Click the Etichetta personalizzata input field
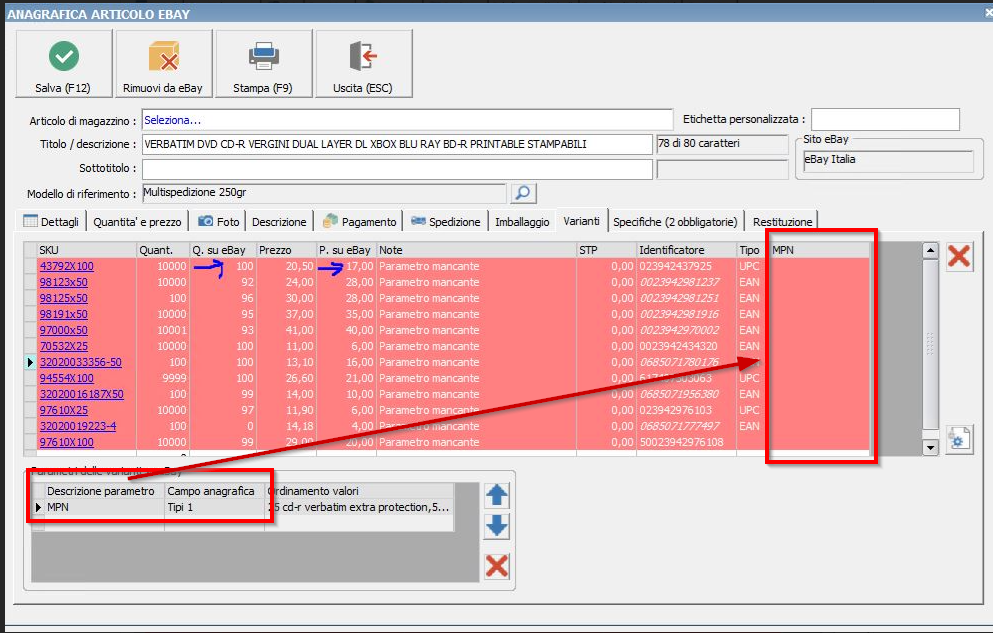Image resolution: width=993 pixels, height=633 pixels. pyautogui.click(x=885, y=120)
